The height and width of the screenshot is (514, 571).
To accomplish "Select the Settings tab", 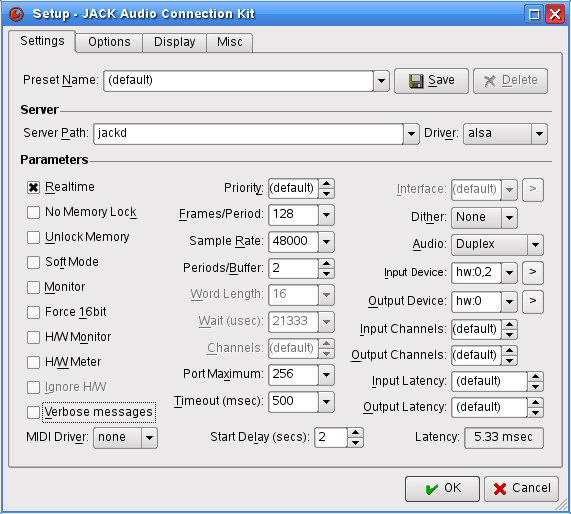I will coord(42,41).
